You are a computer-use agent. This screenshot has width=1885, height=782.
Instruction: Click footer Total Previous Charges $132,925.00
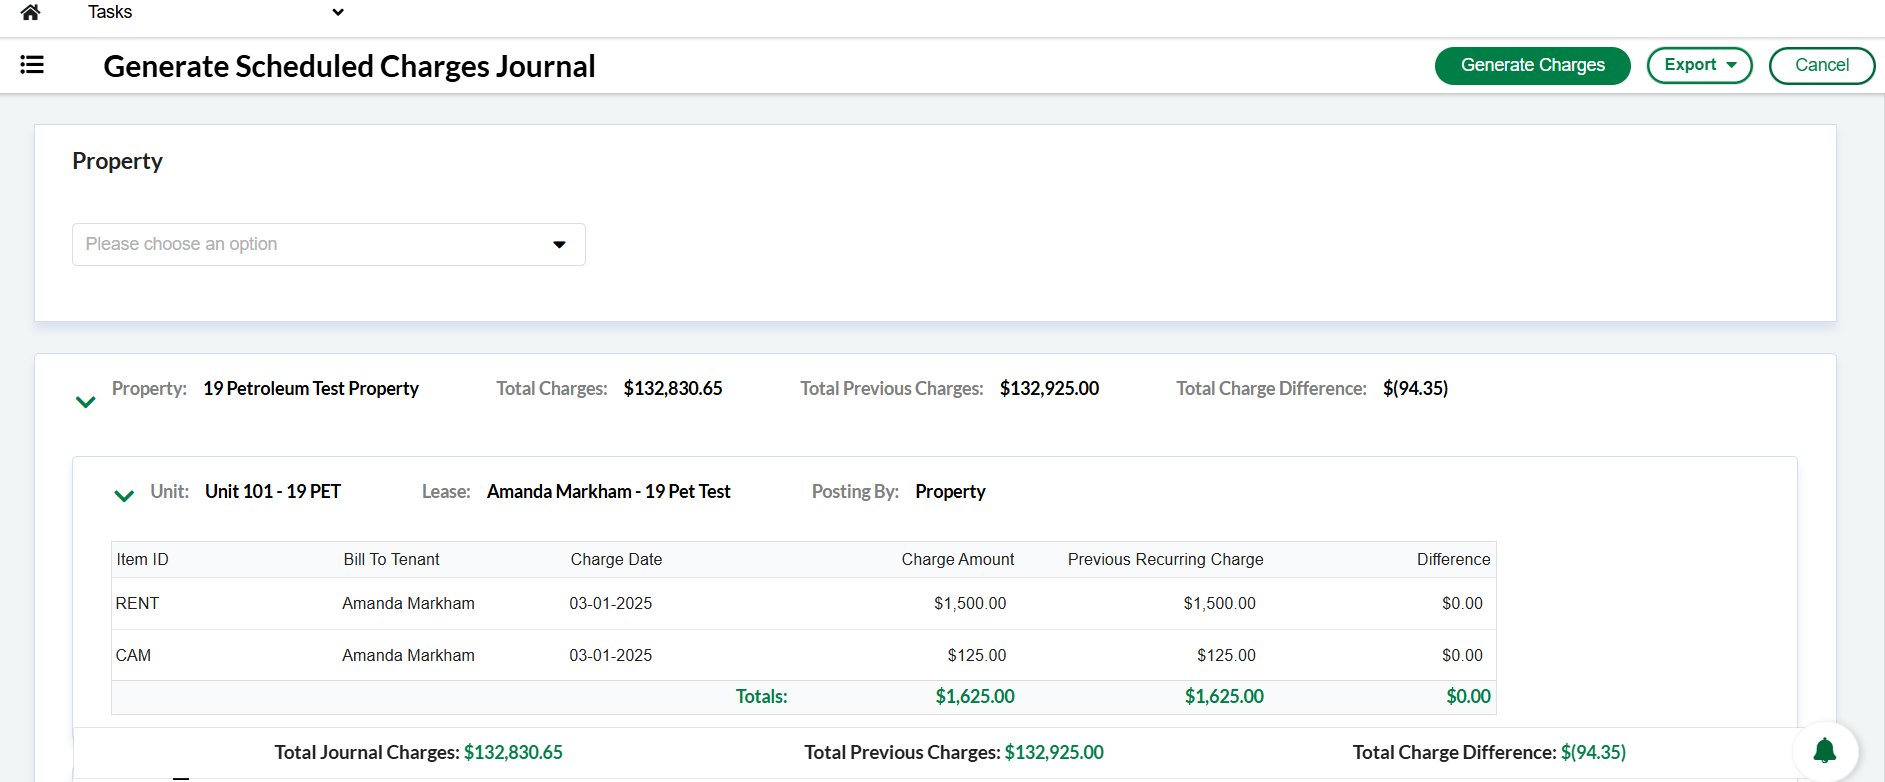tap(1054, 752)
